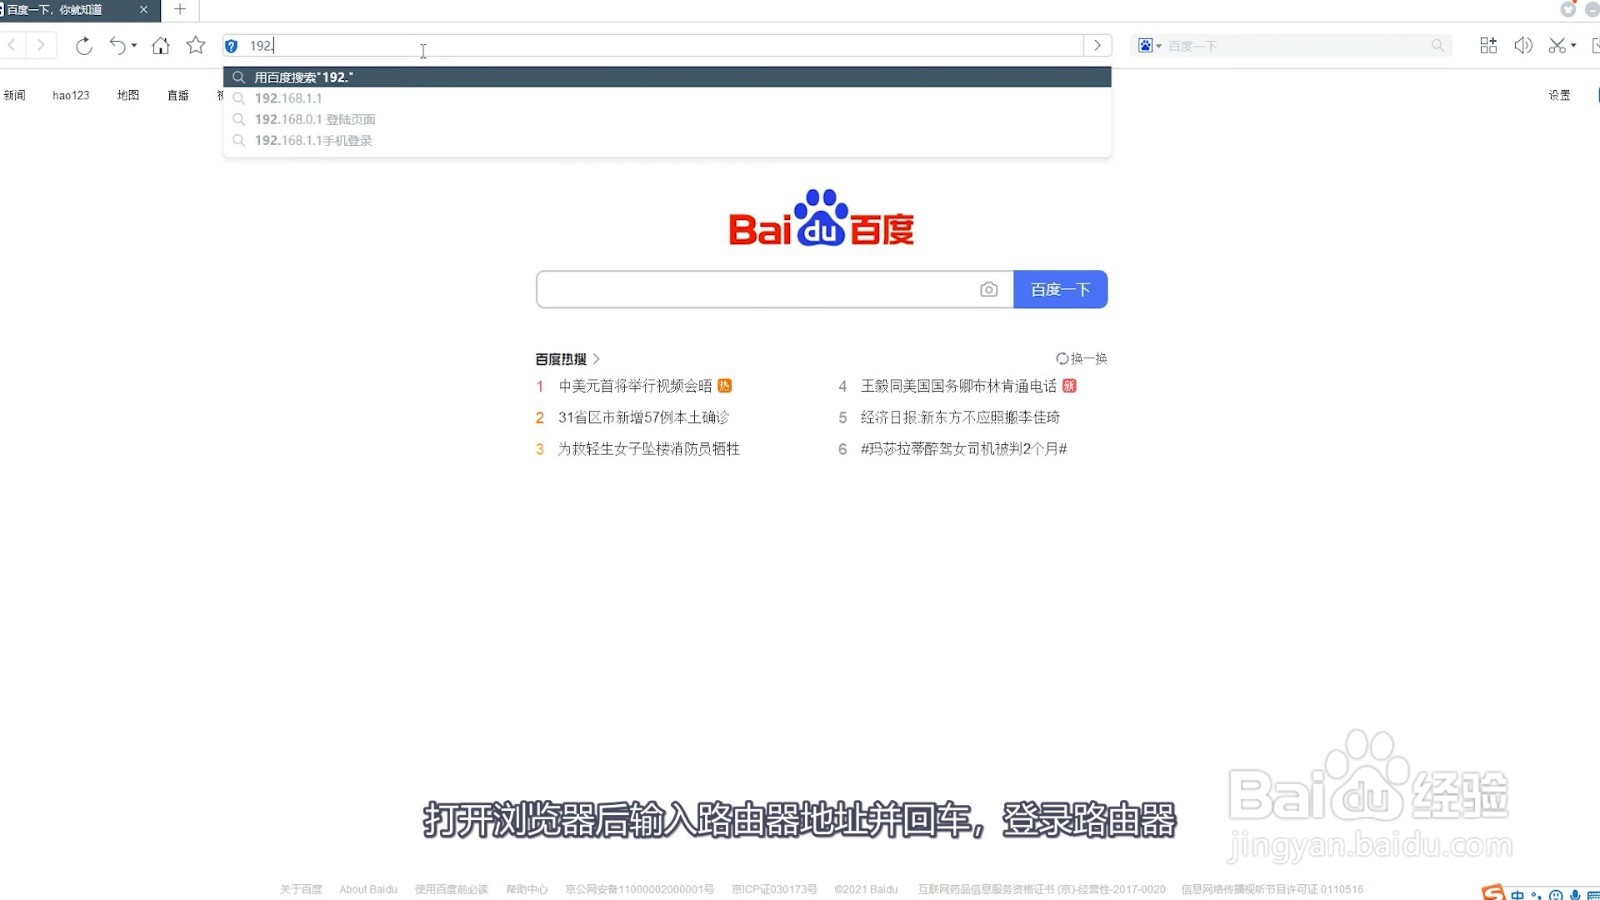This screenshot has height=900, width=1600.
Task: Toggle the speaker mute icon
Action: [x=1523, y=45]
